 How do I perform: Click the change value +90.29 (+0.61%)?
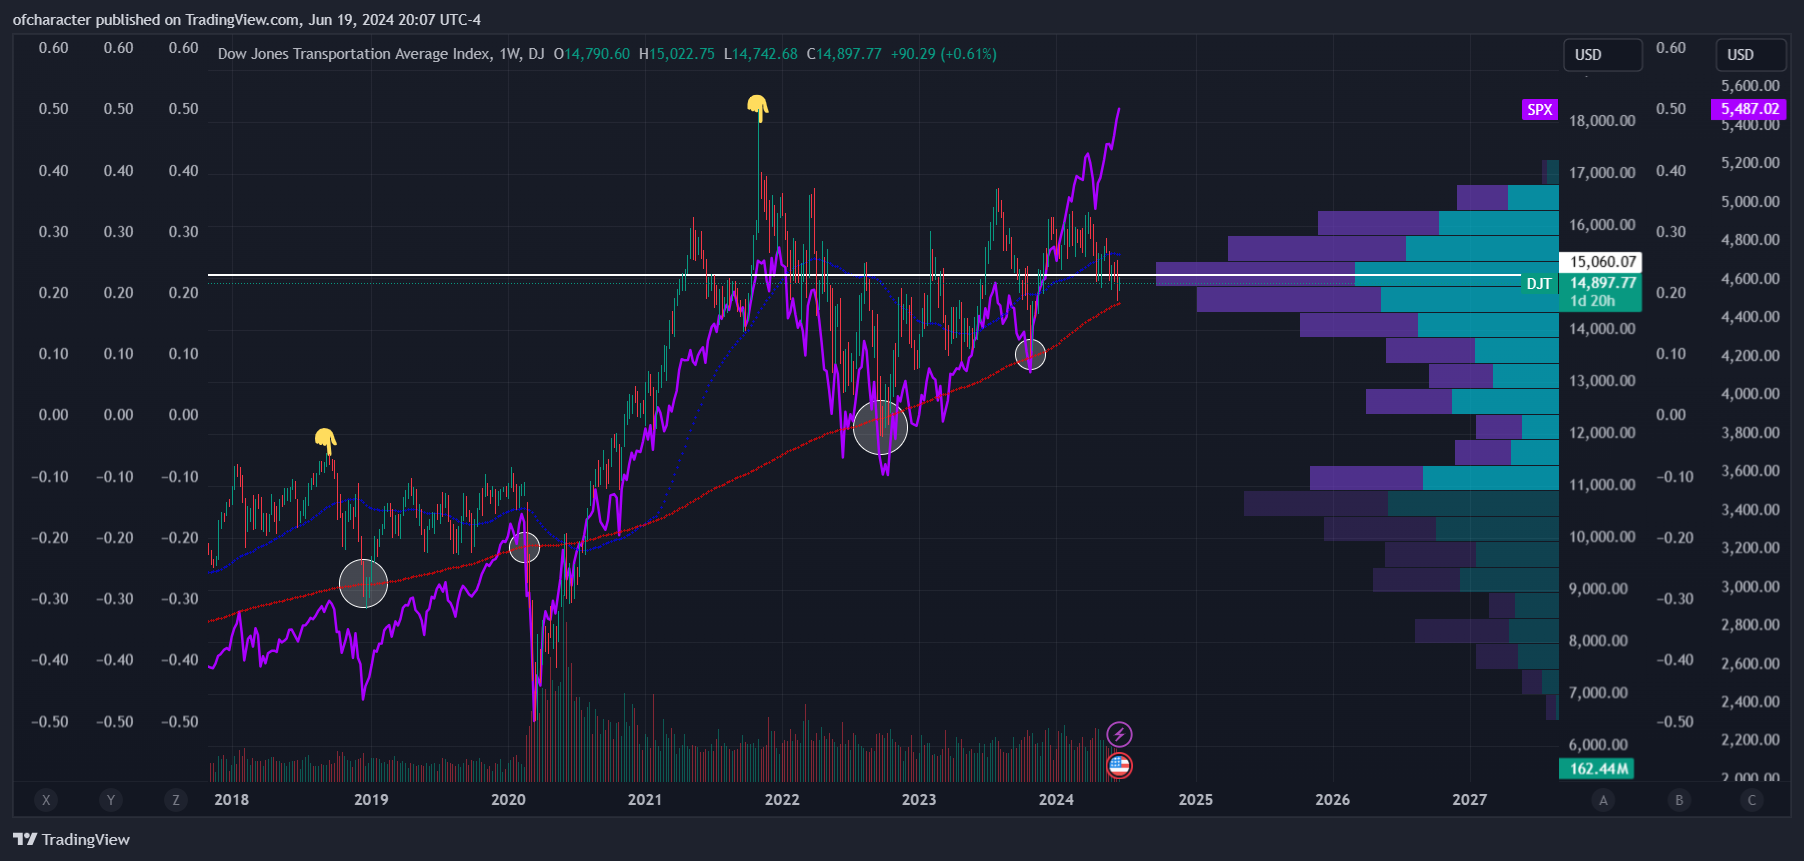944,54
